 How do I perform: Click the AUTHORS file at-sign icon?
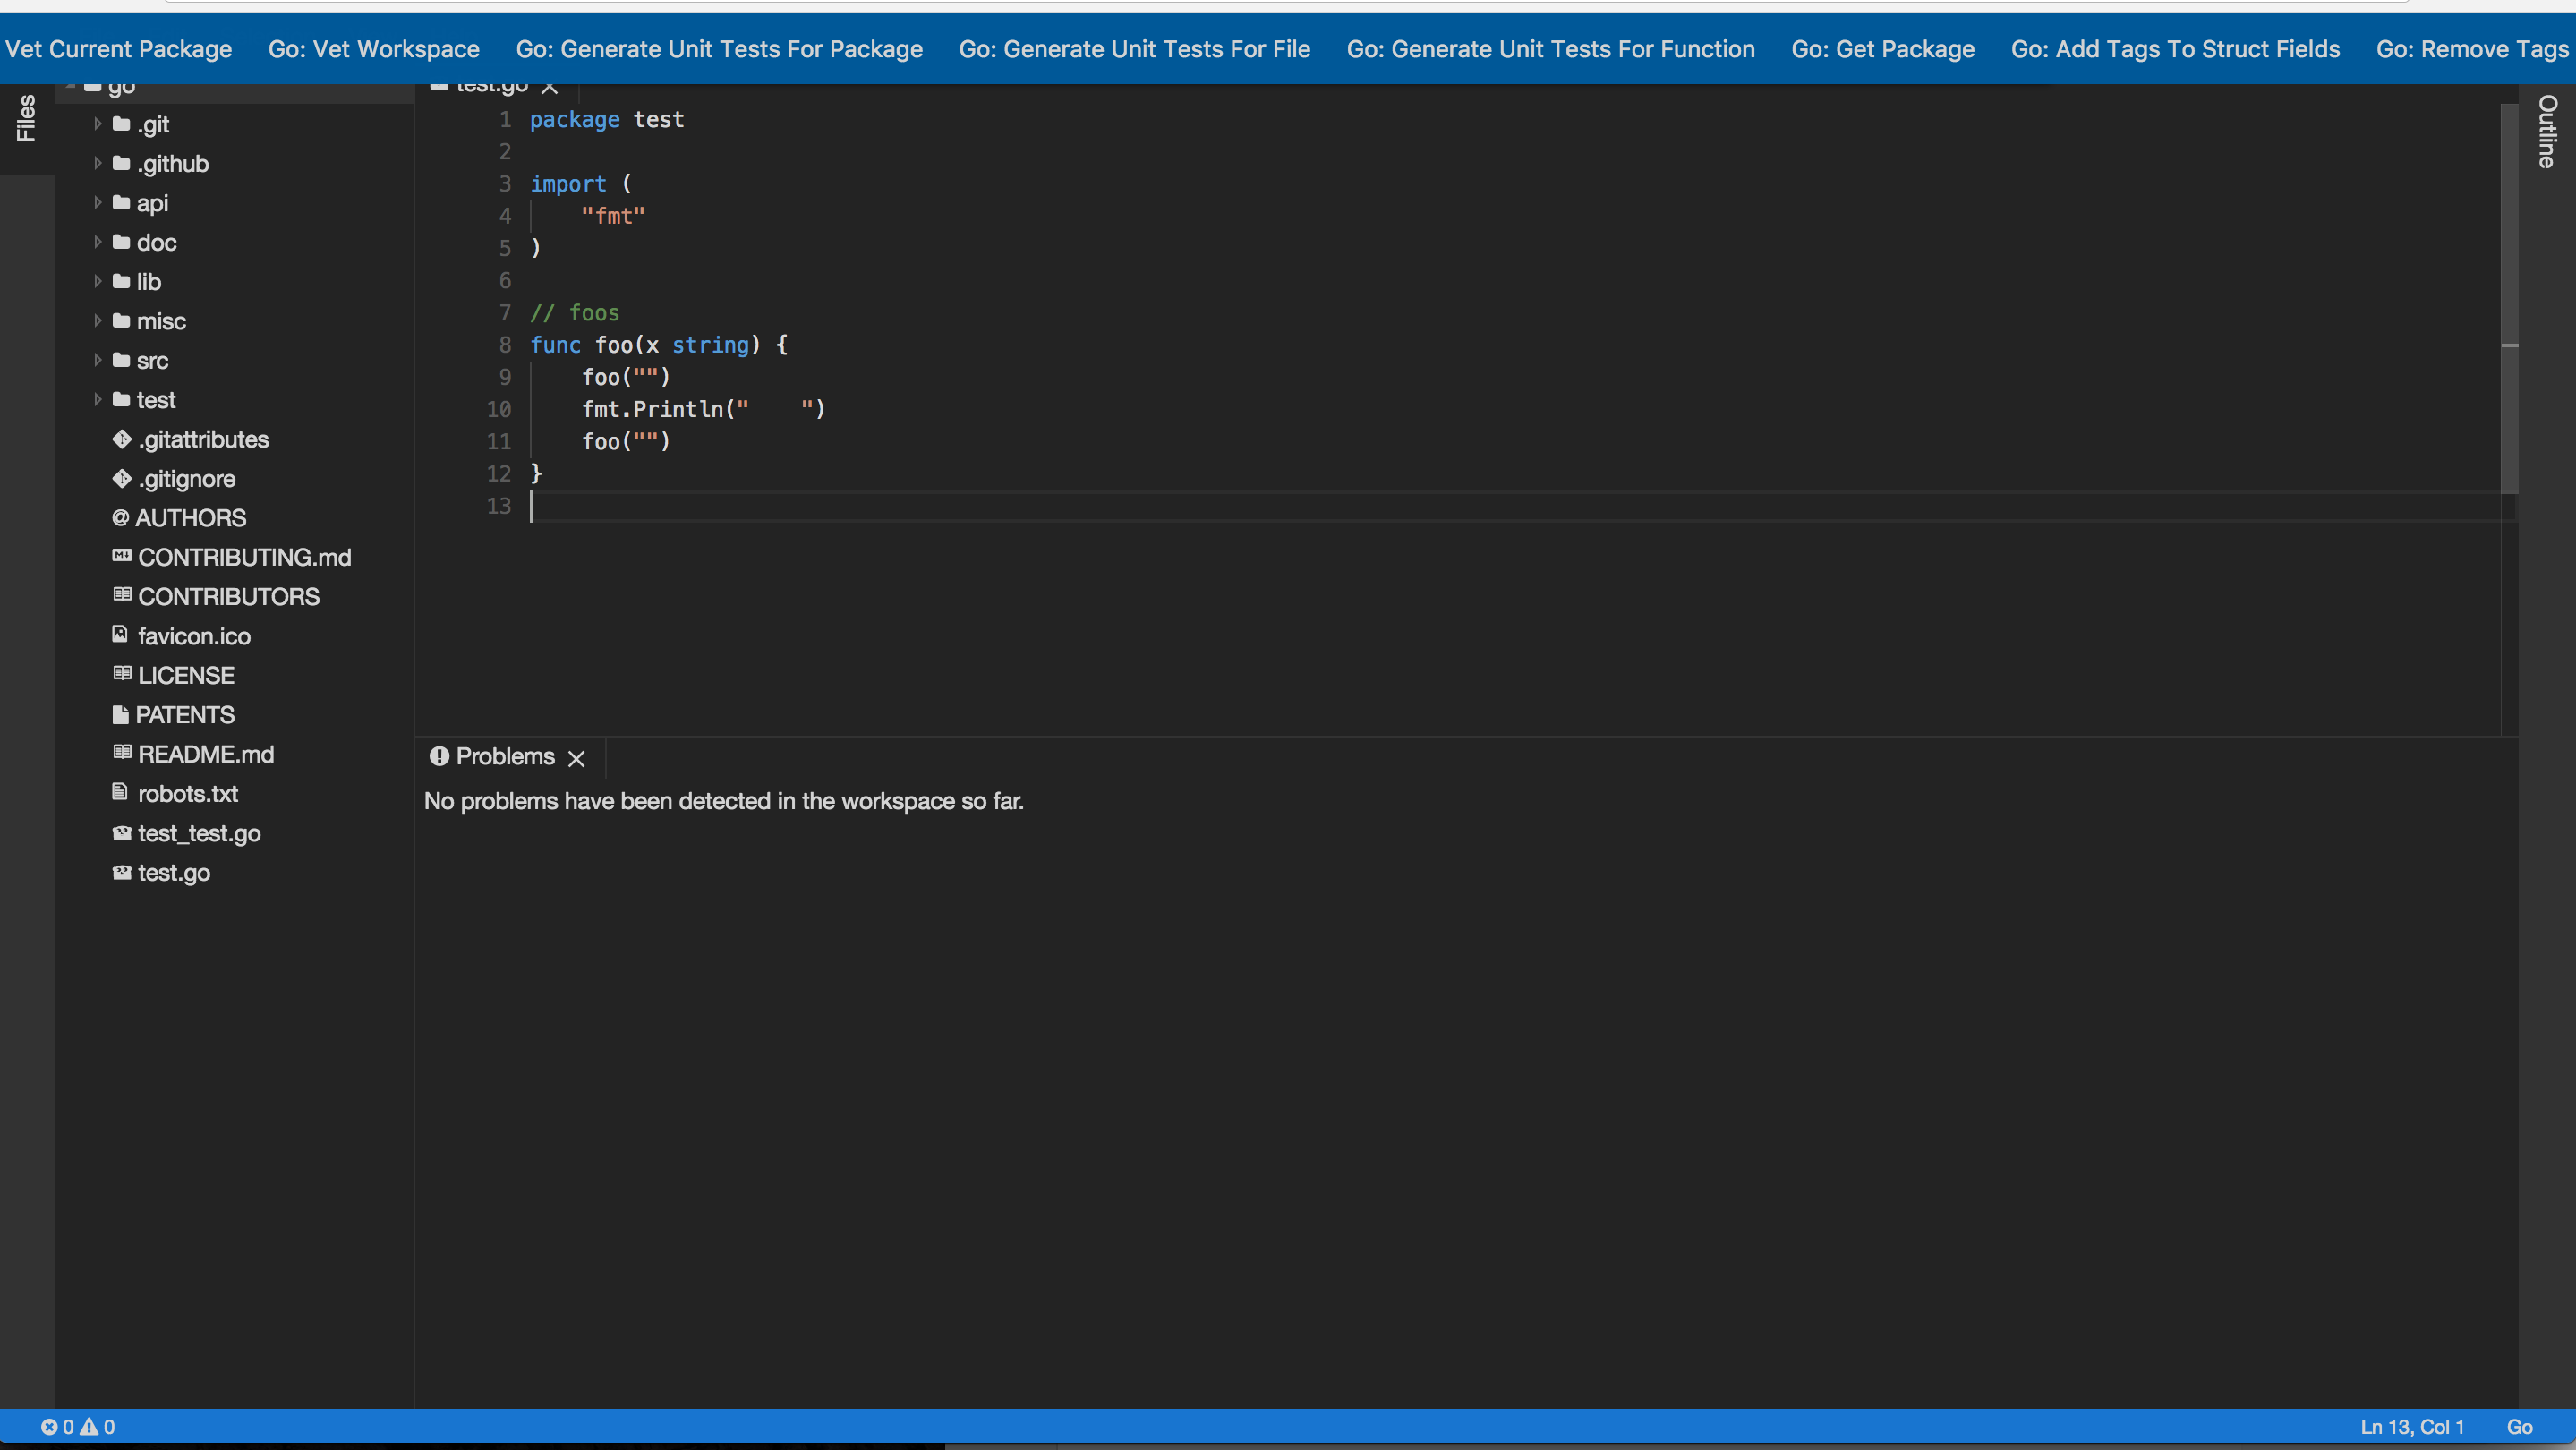[121, 518]
